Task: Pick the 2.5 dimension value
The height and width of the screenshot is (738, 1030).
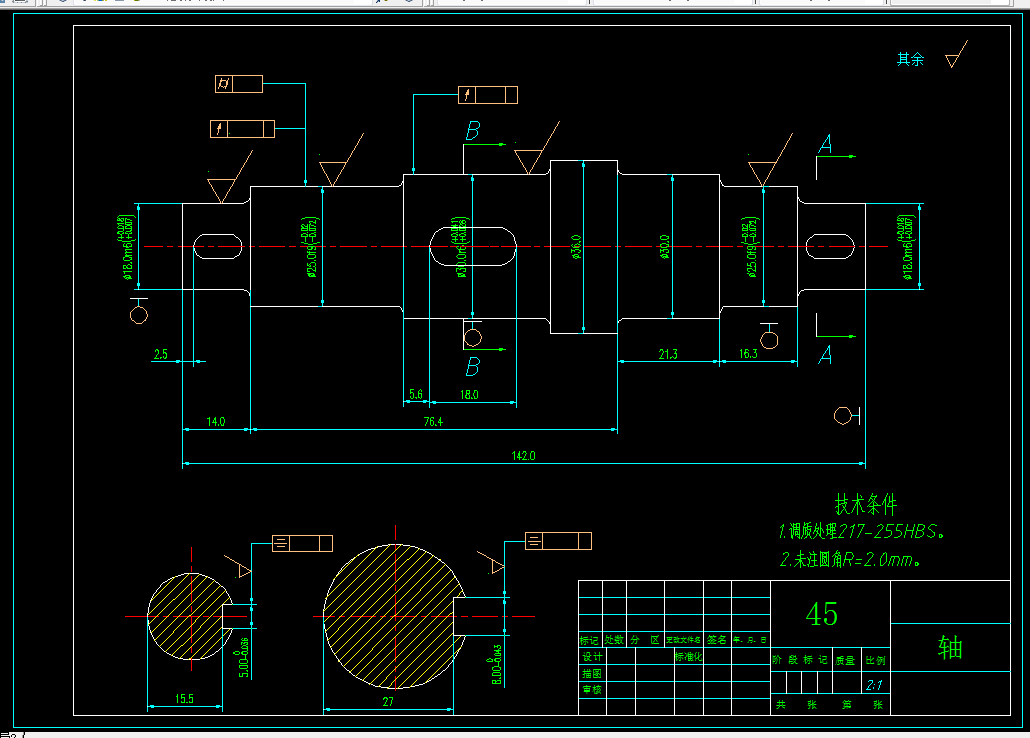Action: click(160, 354)
